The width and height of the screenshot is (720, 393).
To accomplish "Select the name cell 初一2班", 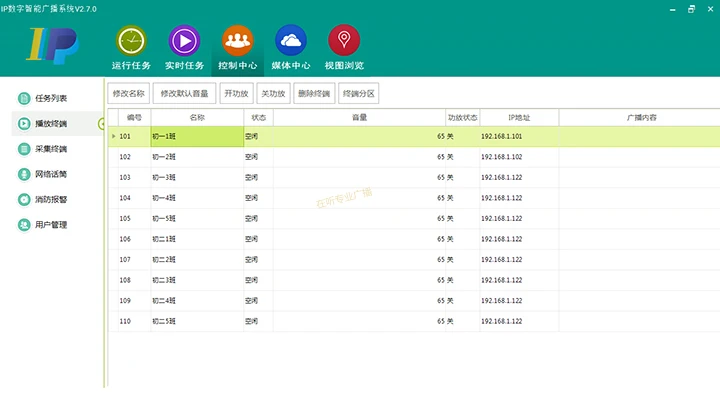I will [x=197, y=157].
